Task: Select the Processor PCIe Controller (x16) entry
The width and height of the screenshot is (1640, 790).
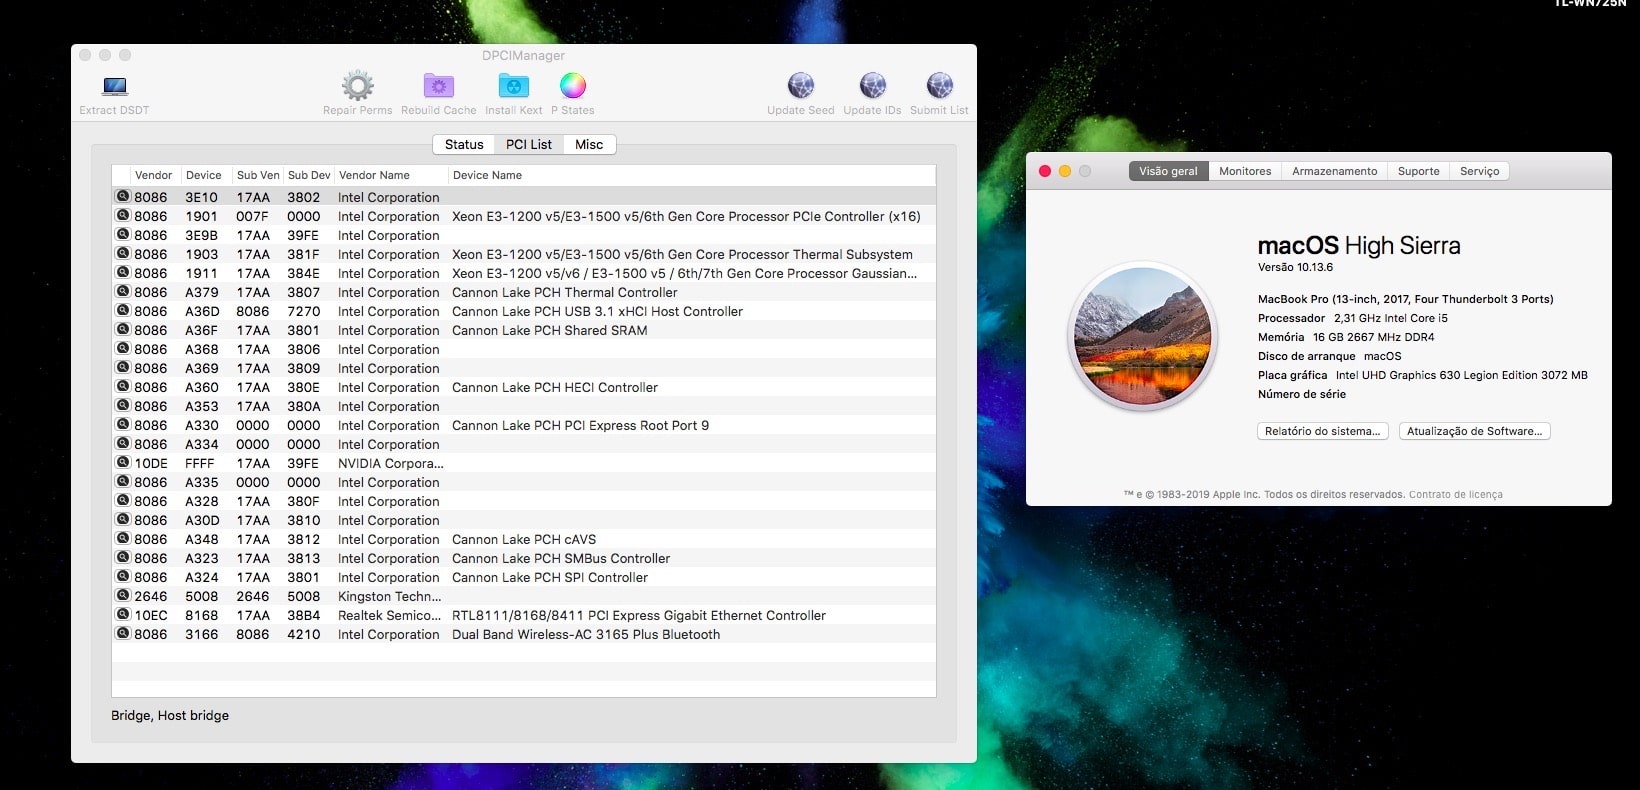Action: 686,216
